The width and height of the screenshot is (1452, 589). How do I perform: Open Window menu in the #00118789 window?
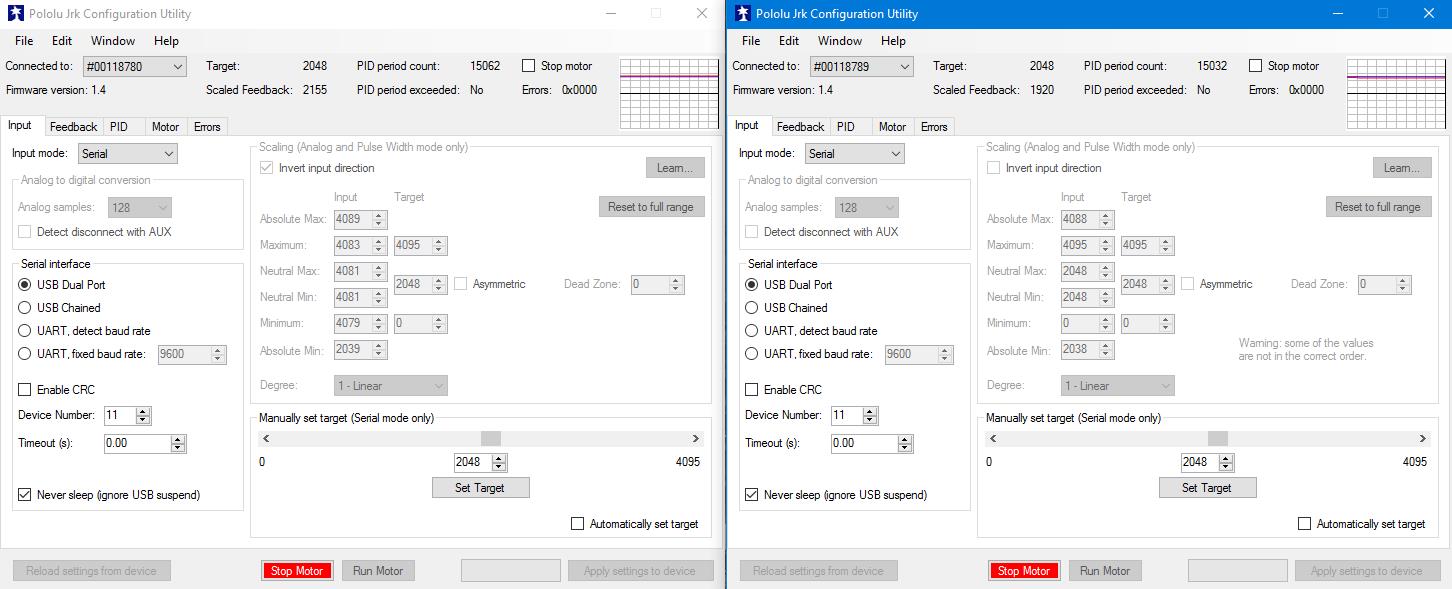tap(840, 41)
